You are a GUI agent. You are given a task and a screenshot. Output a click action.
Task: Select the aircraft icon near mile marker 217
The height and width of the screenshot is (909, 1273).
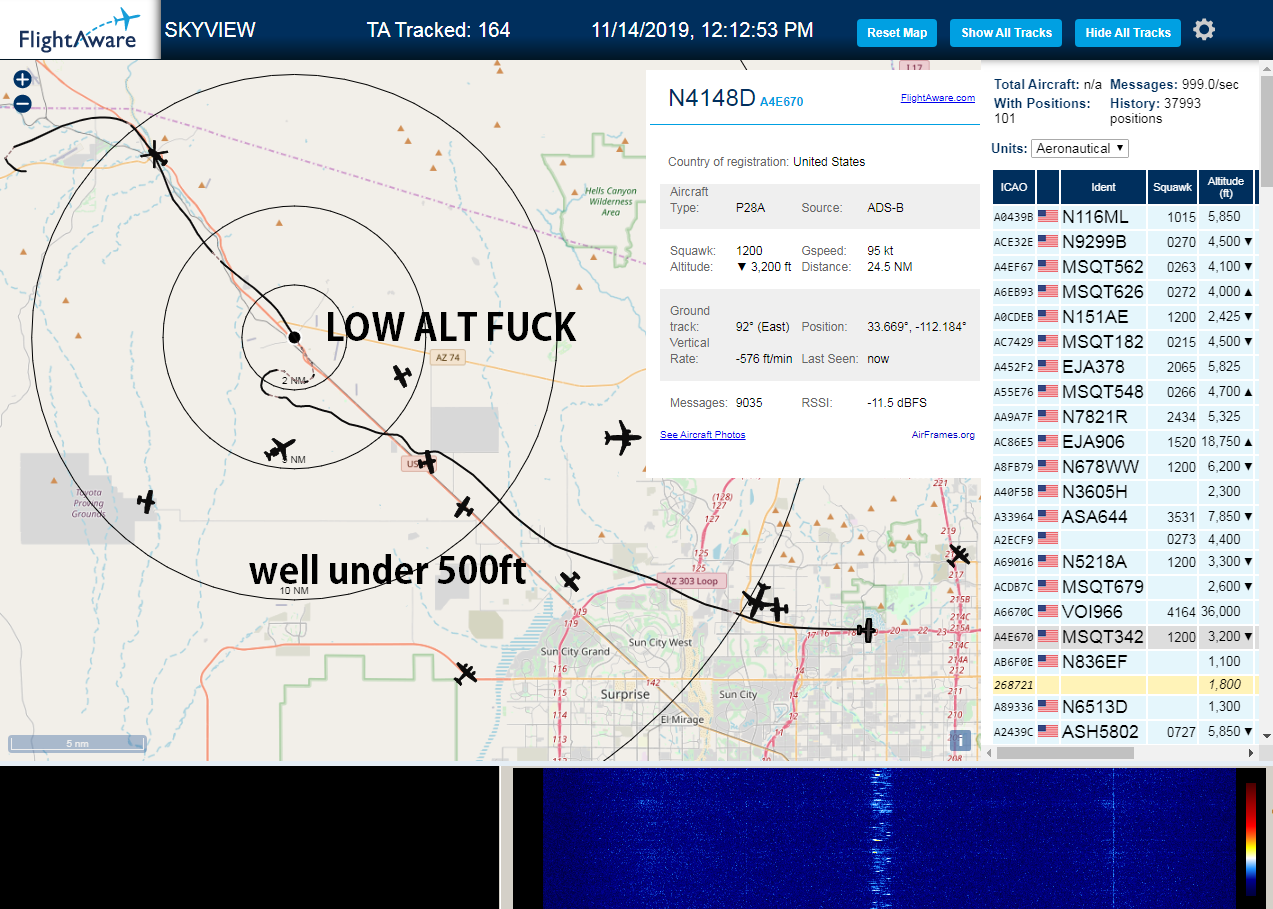959,554
